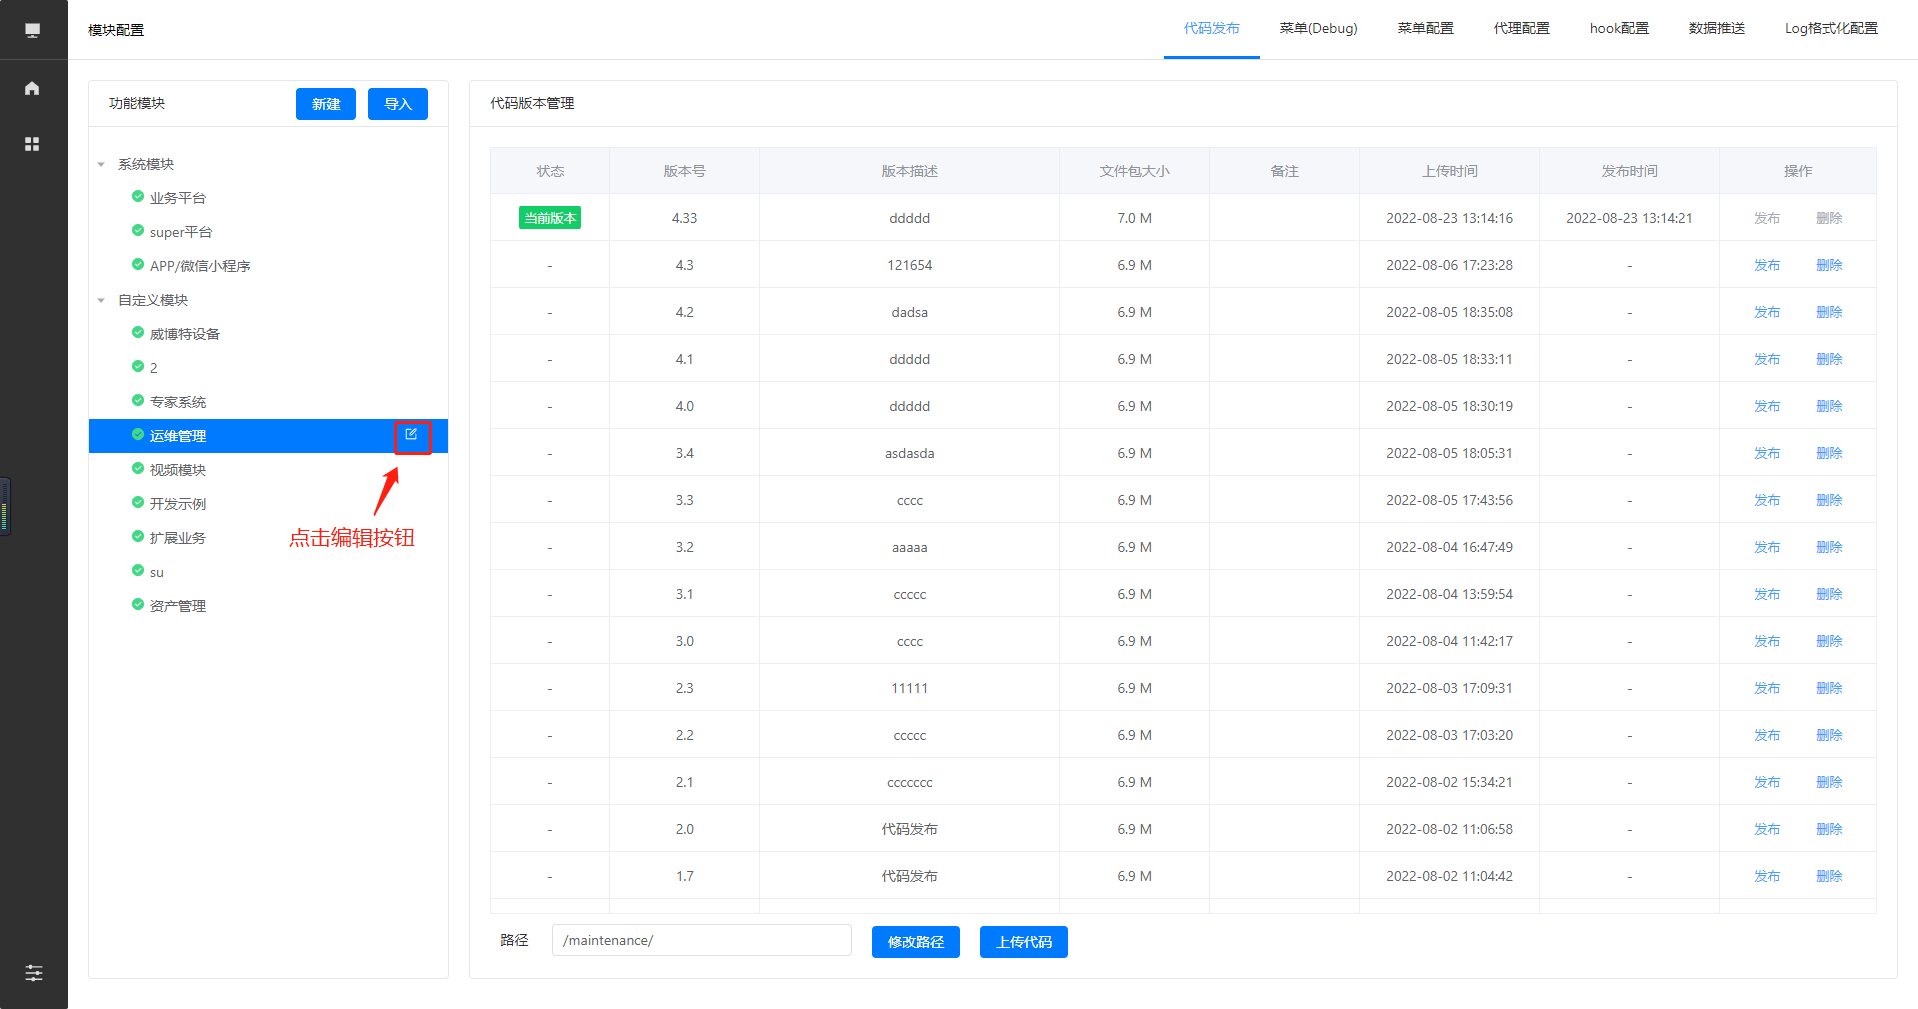
Task: Click 修改路径 button
Action: [x=915, y=942]
